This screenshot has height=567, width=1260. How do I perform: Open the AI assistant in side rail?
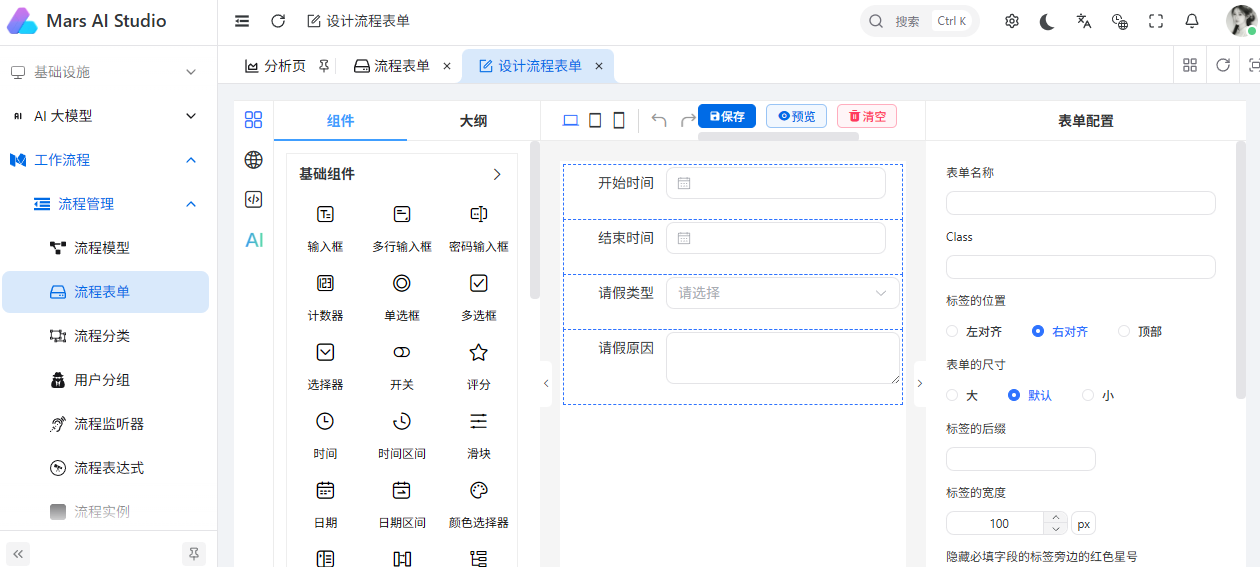254,240
